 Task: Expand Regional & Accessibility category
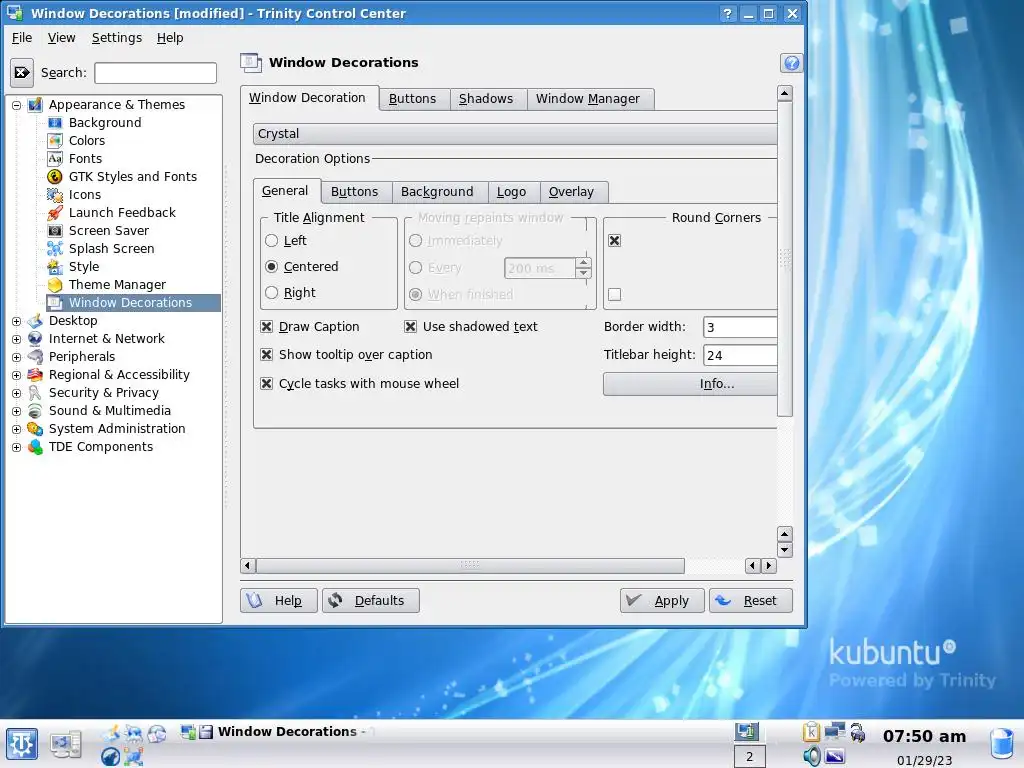(x=16, y=376)
